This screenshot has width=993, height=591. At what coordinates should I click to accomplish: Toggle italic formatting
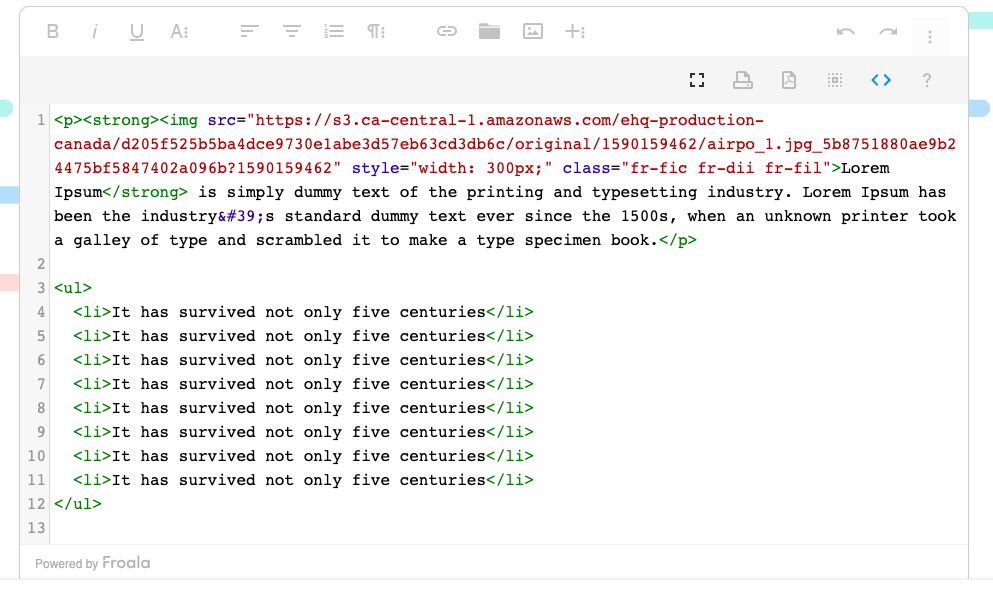coord(94,31)
